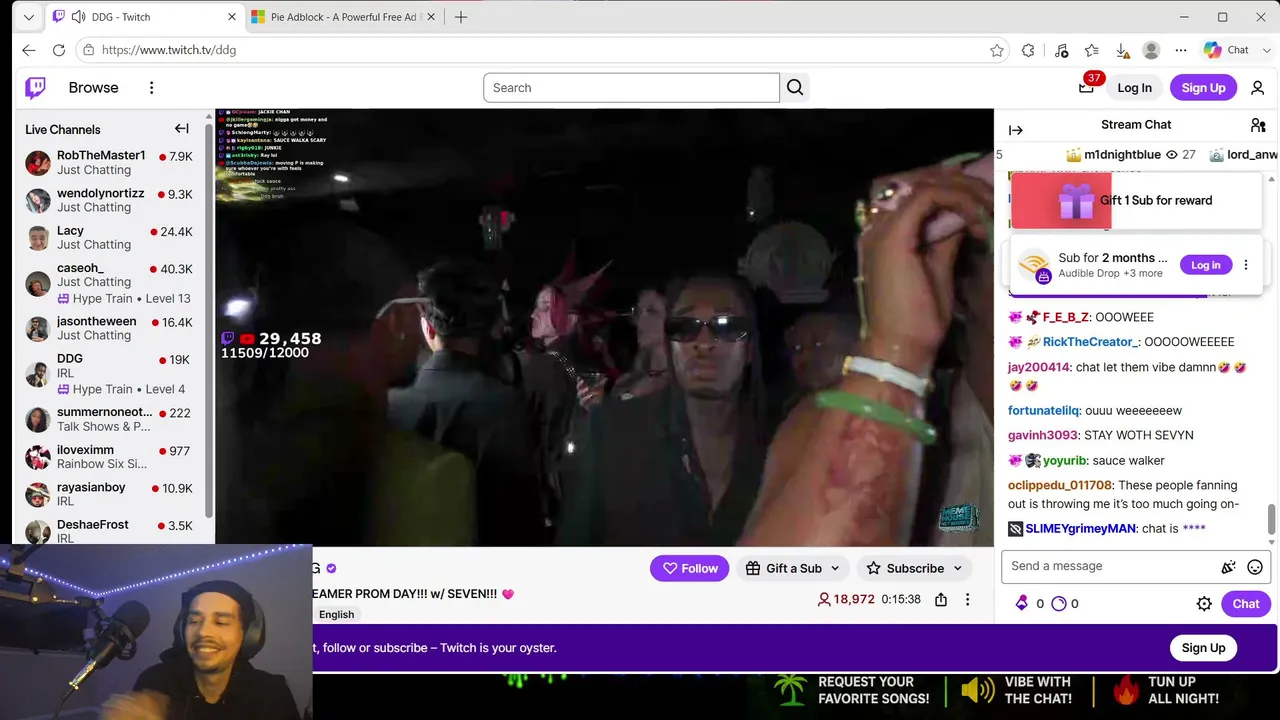Open browser settings and more menu
The height and width of the screenshot is (720, 1280).
[1181, 50]
